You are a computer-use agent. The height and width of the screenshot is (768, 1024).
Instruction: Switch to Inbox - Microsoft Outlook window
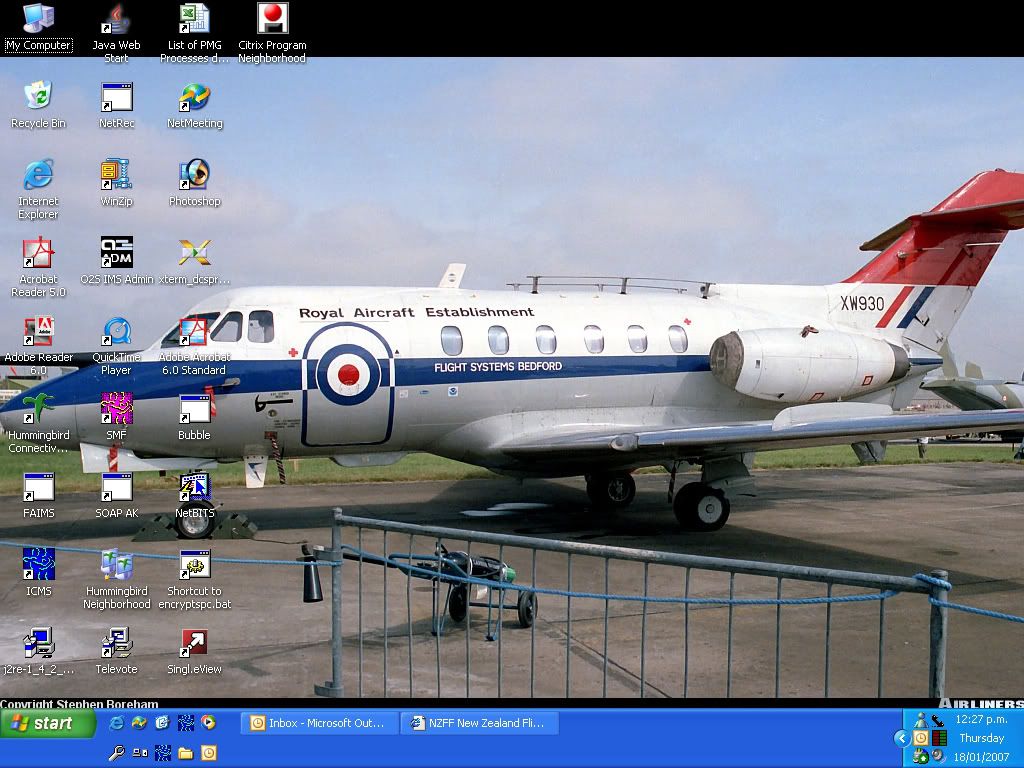(318, 723)
